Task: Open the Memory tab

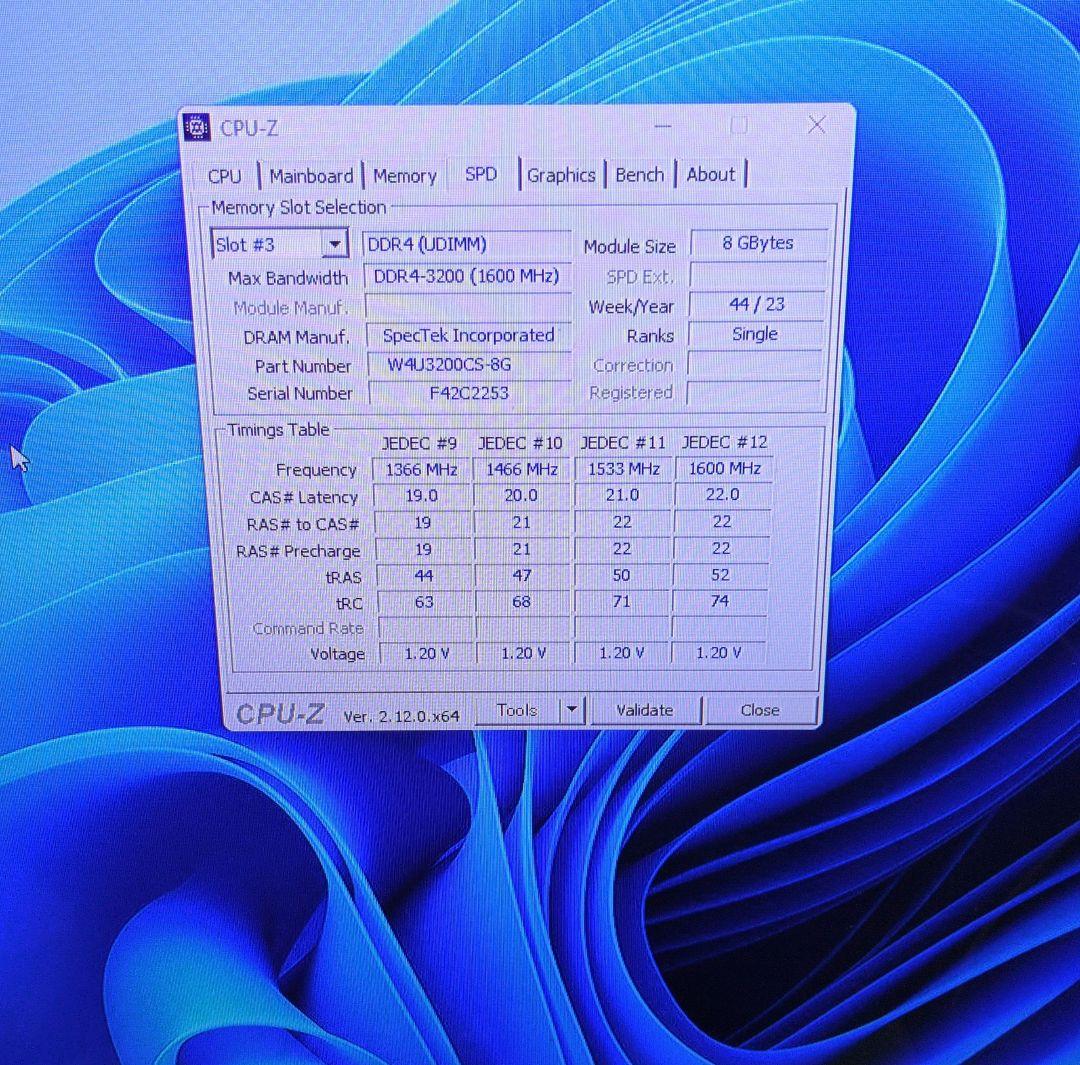Action: tap(404, 176)
